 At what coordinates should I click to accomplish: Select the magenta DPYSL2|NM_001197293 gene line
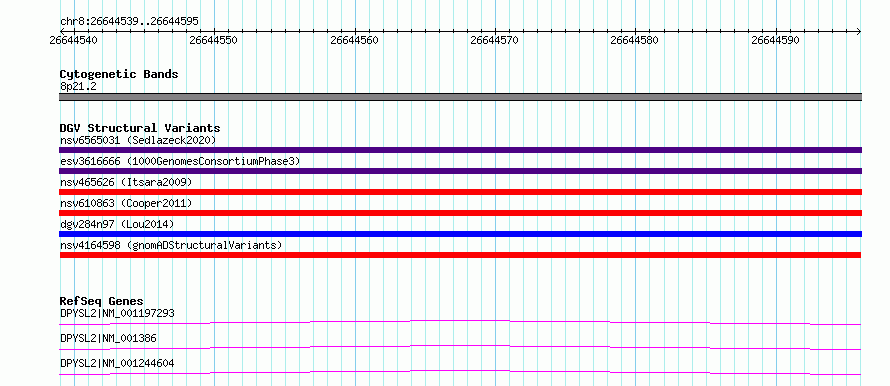[x=460, y=322]
